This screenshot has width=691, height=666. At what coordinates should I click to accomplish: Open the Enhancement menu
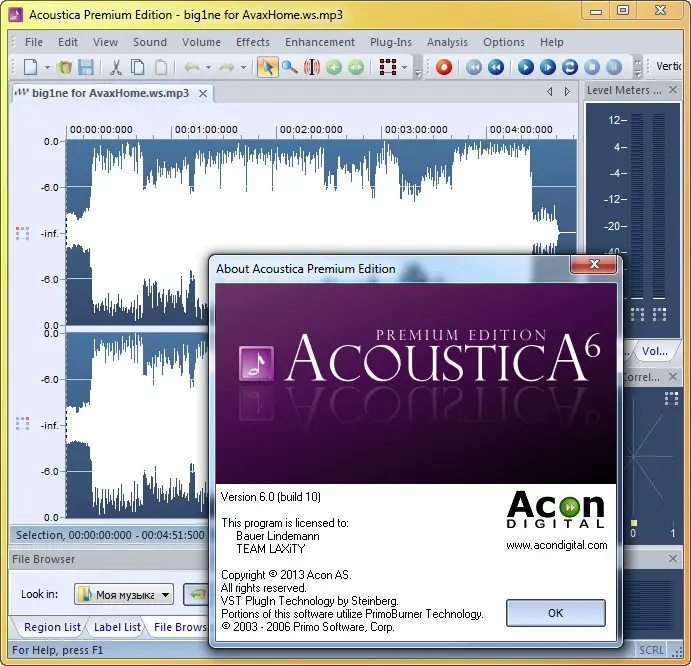[x=319, y=42]
